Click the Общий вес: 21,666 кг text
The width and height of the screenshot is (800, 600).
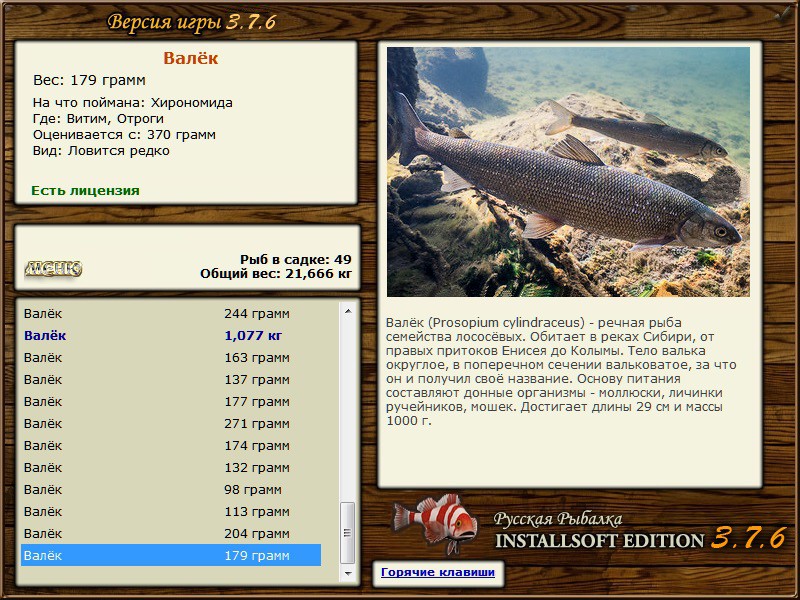(276, 274)
